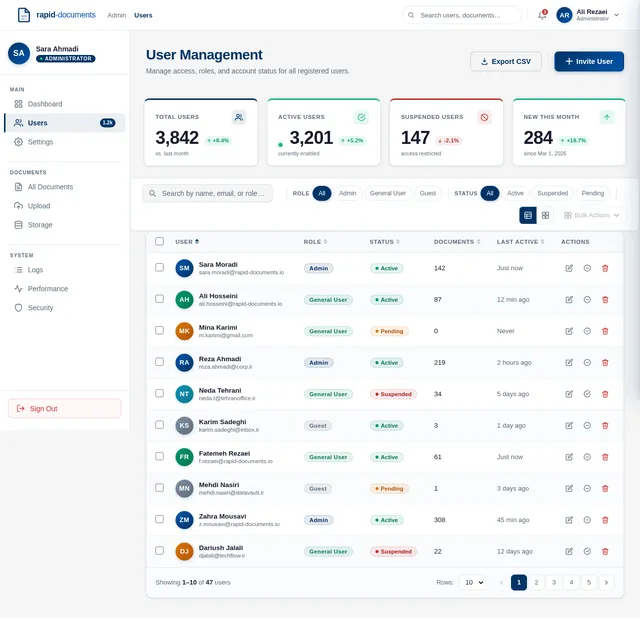This screenshot has width=640, height=618.
Task: Click the delete icon for Mina Karimi
Action: (605, 331)
